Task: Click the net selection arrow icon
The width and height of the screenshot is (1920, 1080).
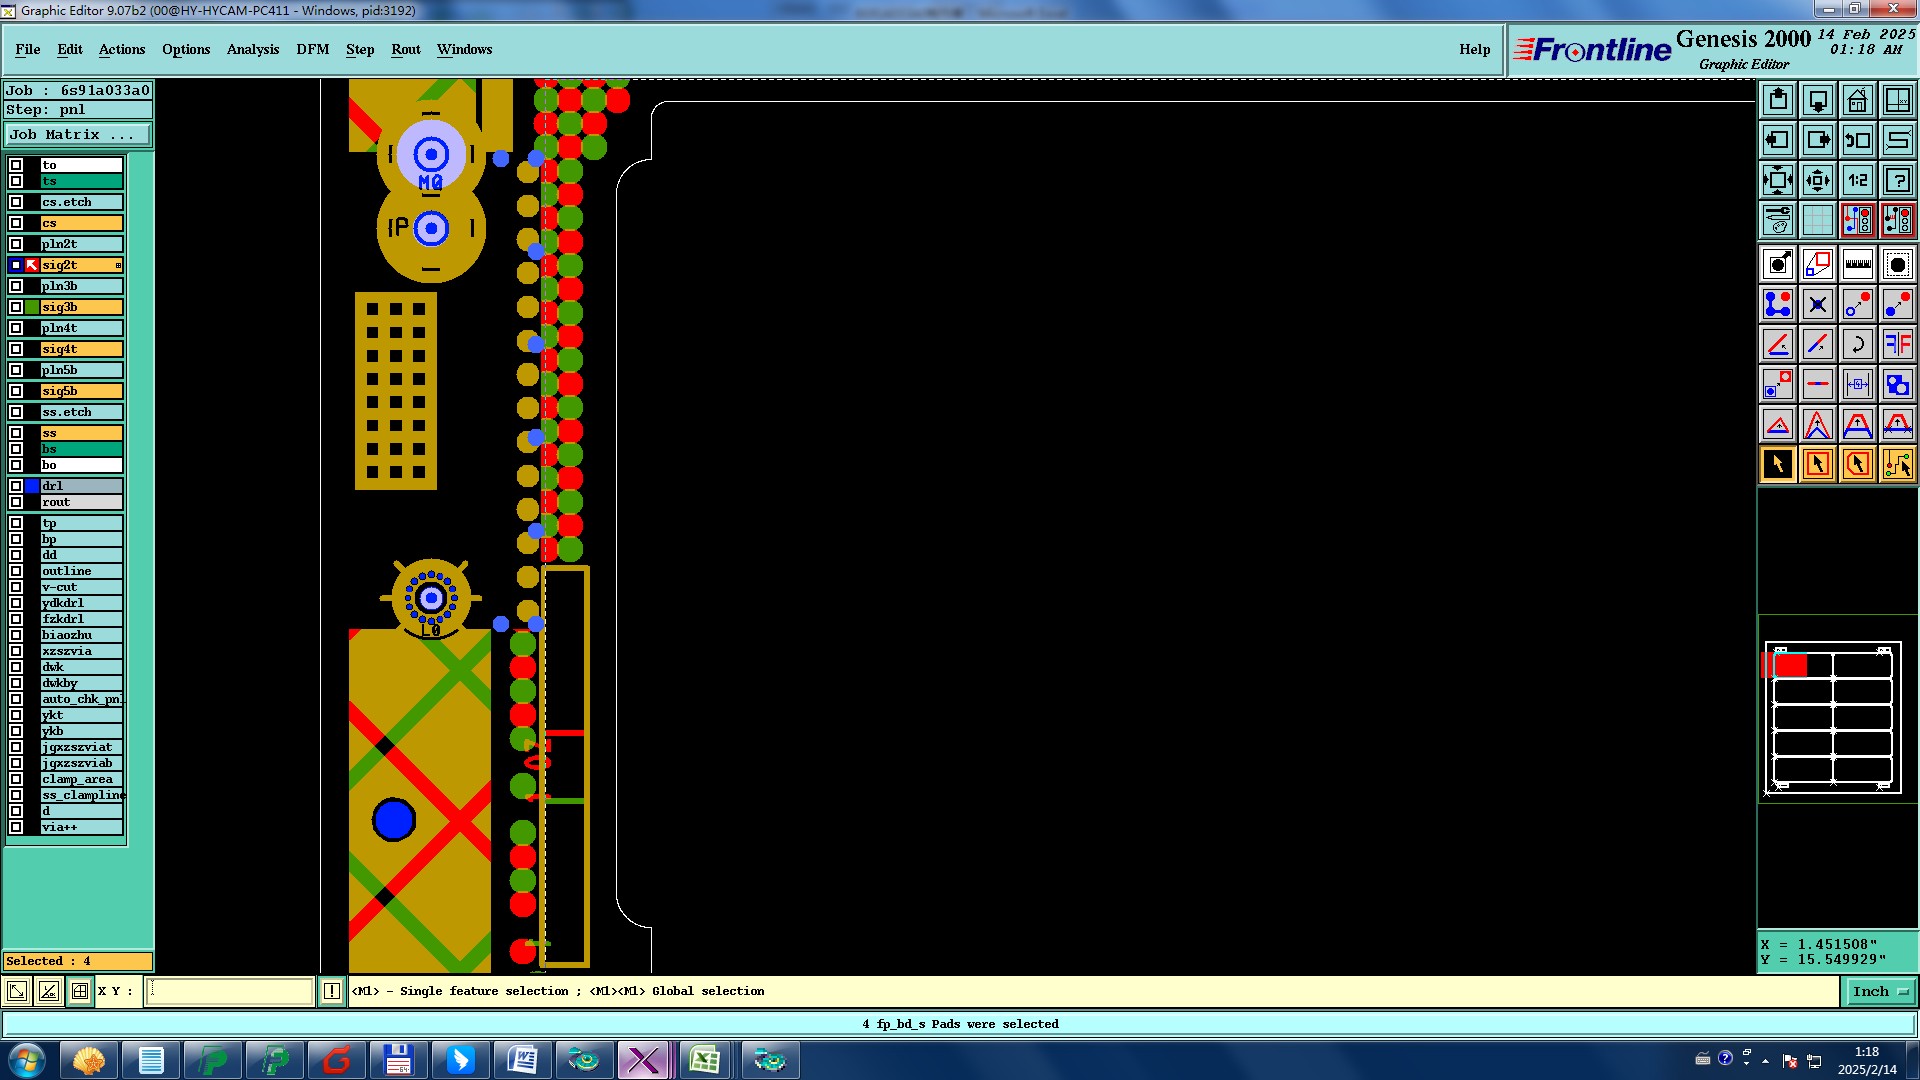Action: pos(1897,464)
